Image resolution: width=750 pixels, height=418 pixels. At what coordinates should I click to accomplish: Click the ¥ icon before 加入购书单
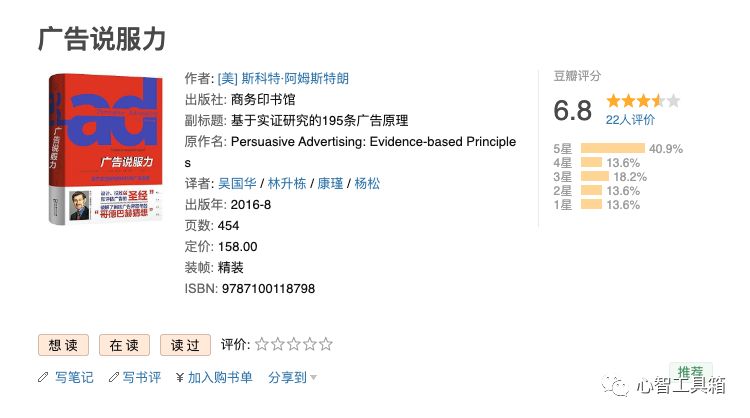[179, 378]
